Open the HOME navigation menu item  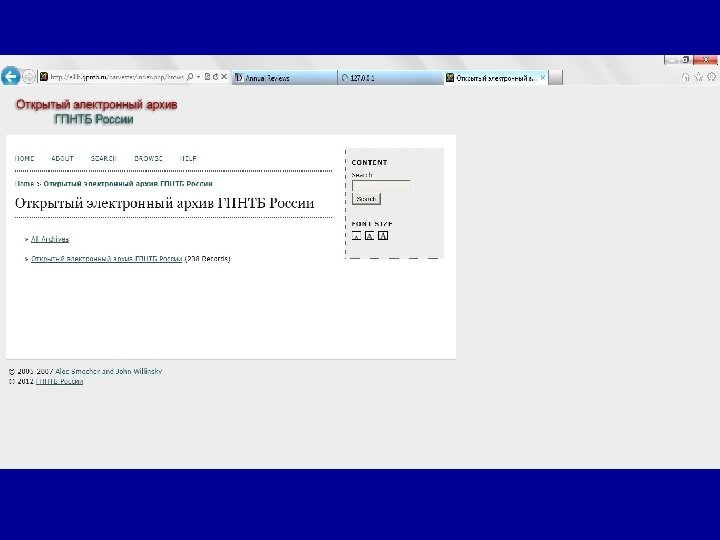click(24, 158)
